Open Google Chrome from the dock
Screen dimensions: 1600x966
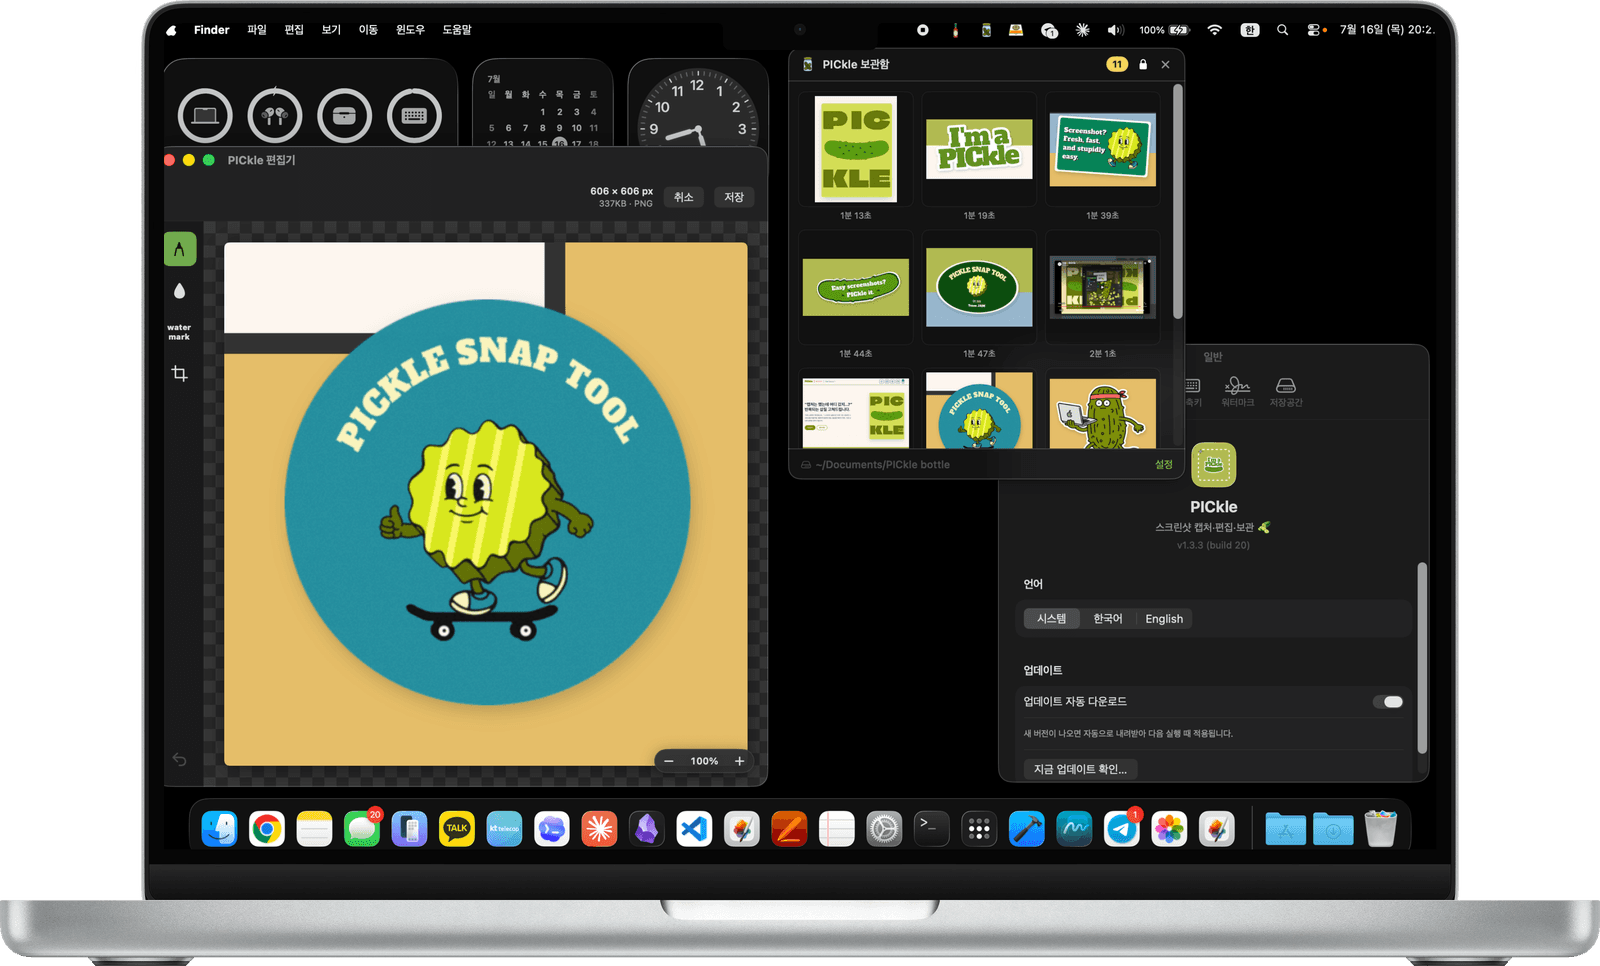point(267,829)
